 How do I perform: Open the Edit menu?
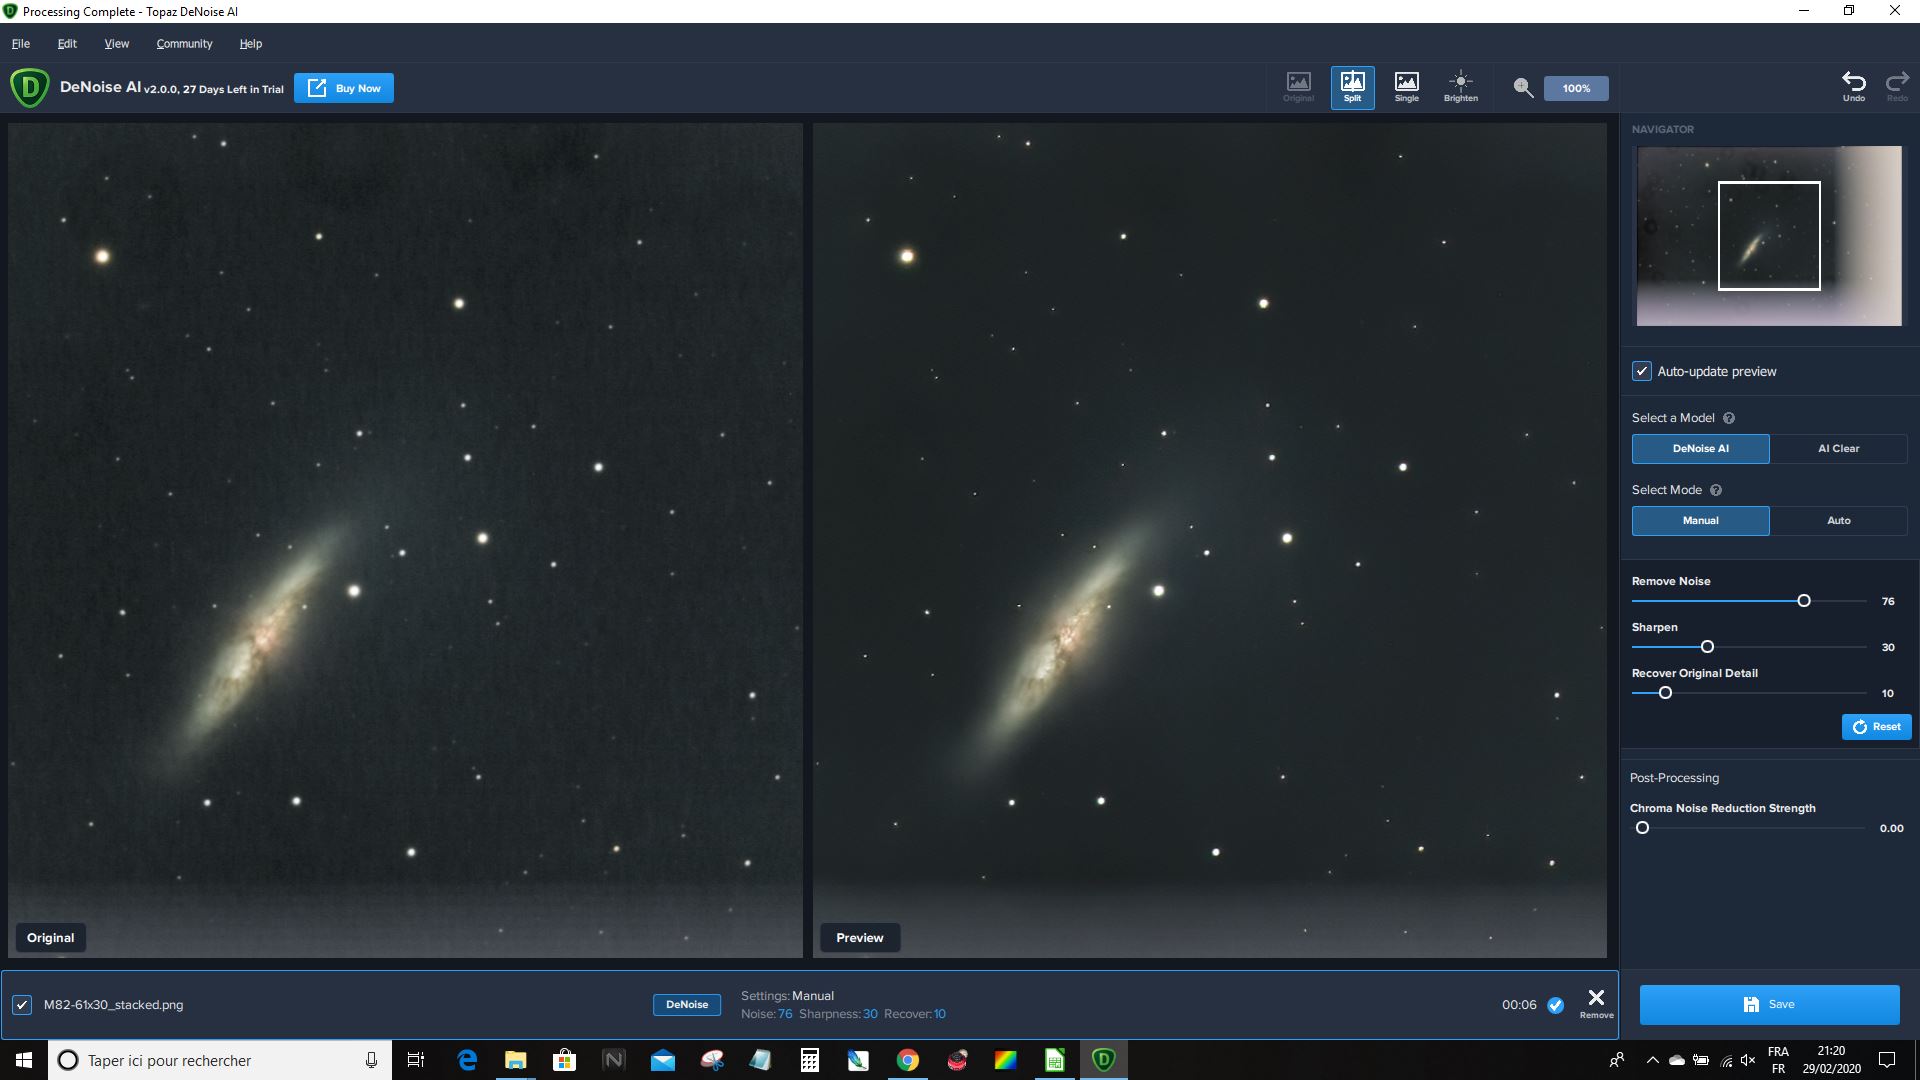tap(67, 44)
